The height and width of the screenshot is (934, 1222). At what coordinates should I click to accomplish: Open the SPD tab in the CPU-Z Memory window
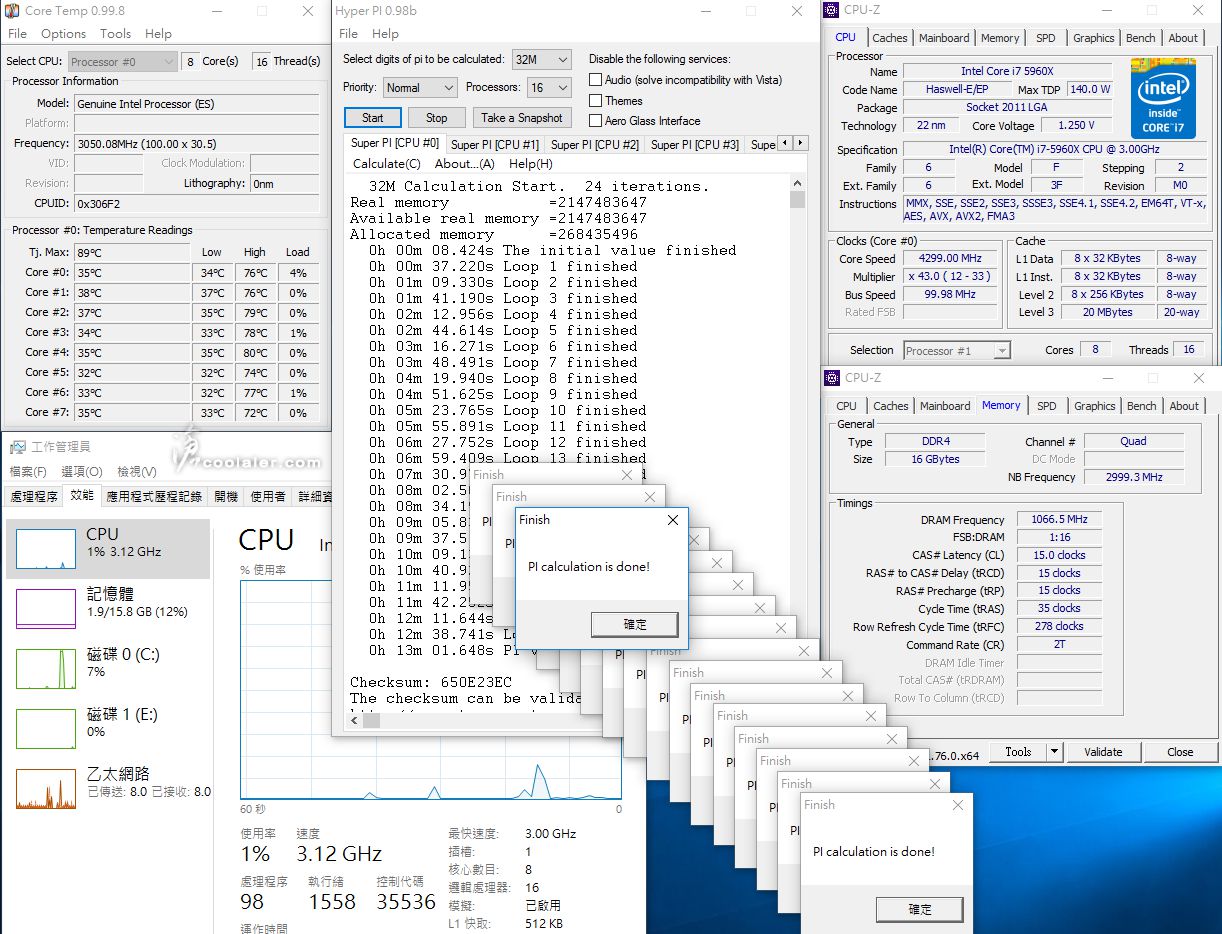pos(1047,406)
